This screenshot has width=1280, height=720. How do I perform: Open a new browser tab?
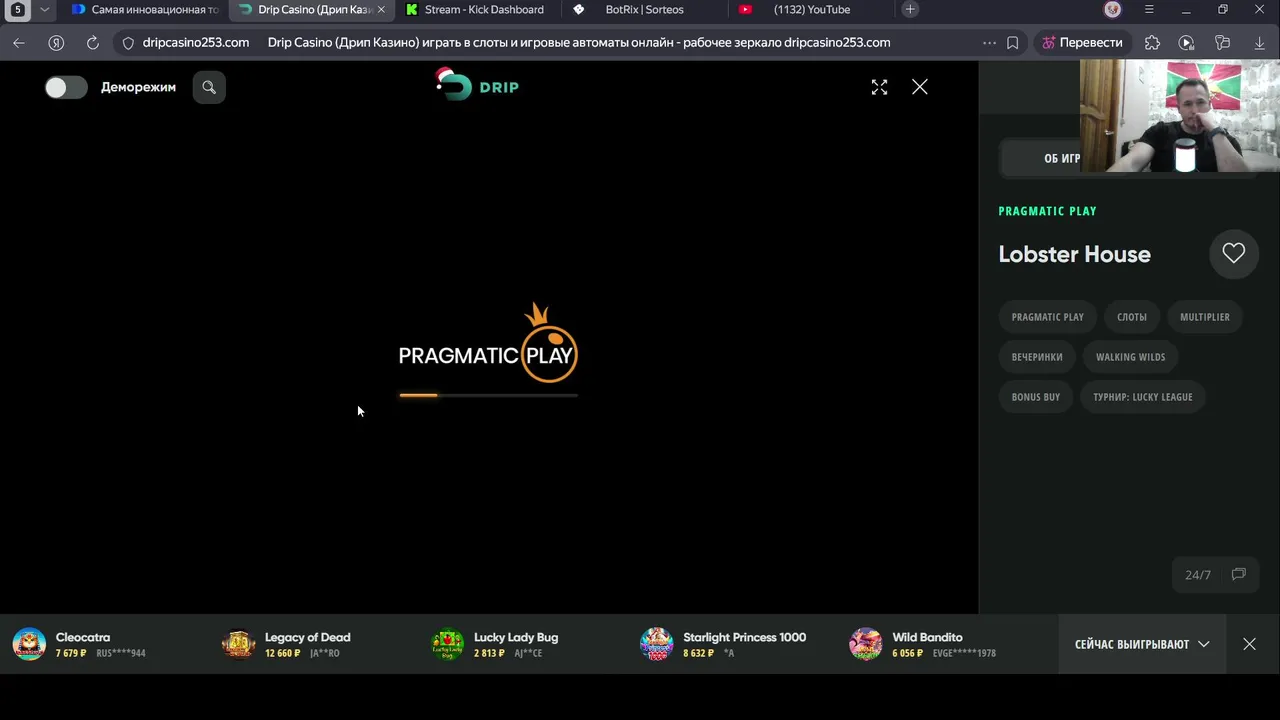coord(910,10)
